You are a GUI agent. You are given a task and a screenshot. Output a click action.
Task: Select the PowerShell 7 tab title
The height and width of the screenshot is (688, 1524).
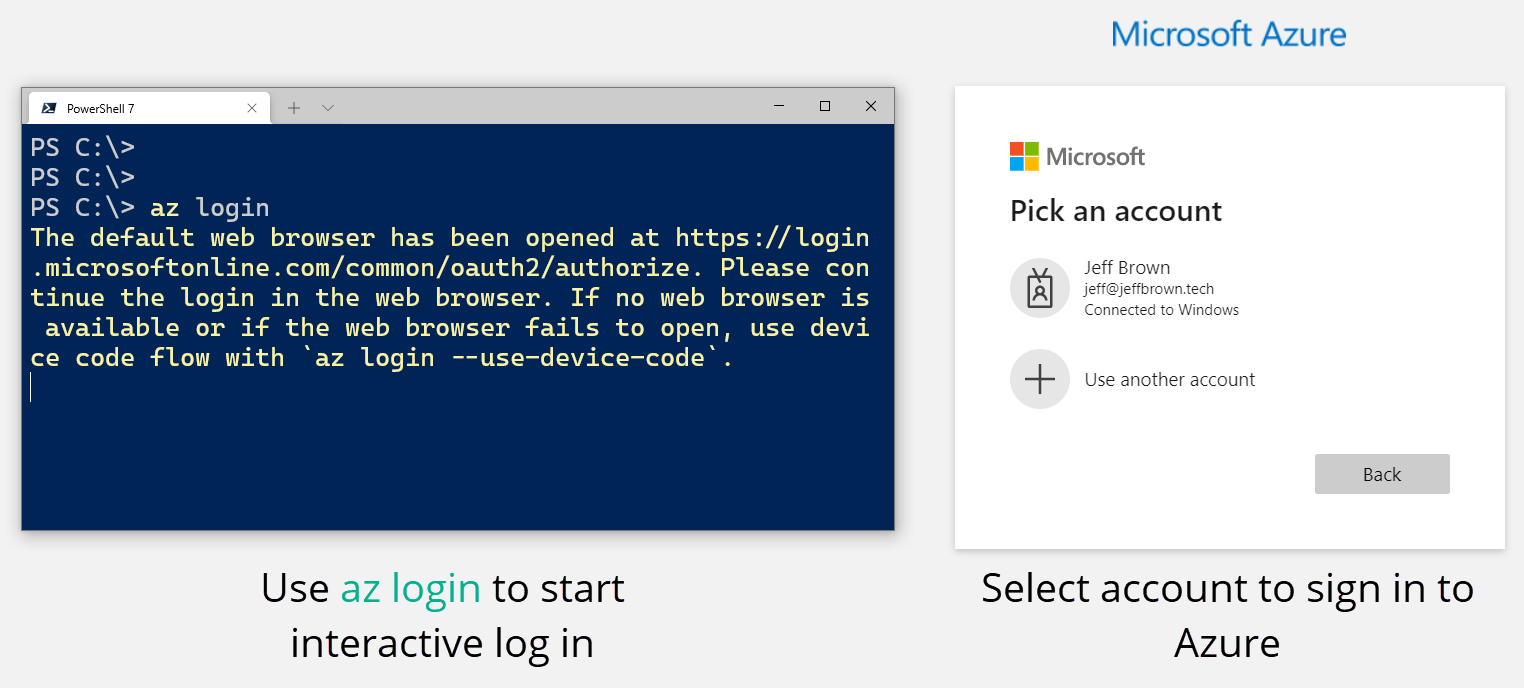pos(100,108)
